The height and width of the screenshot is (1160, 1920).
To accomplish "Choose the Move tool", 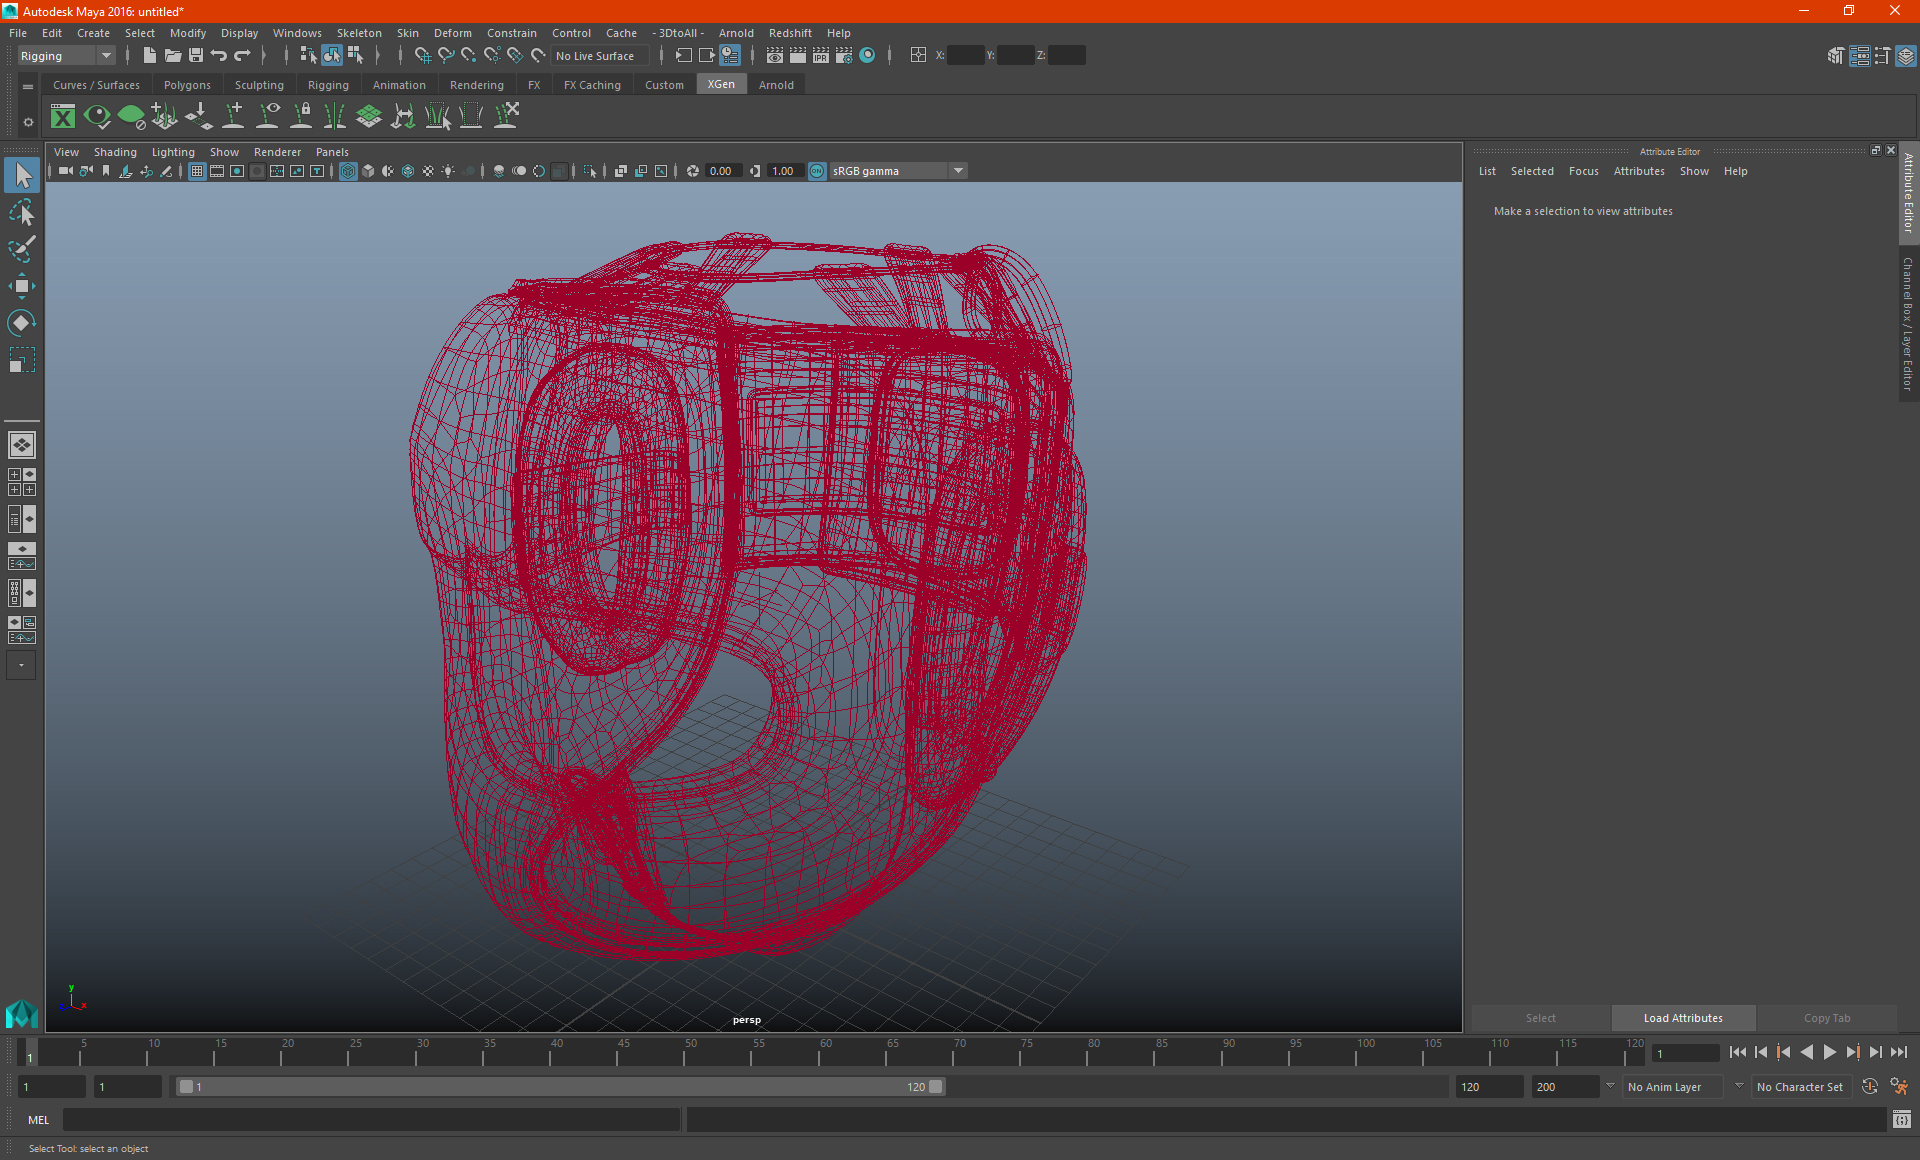I will point(22,286).
